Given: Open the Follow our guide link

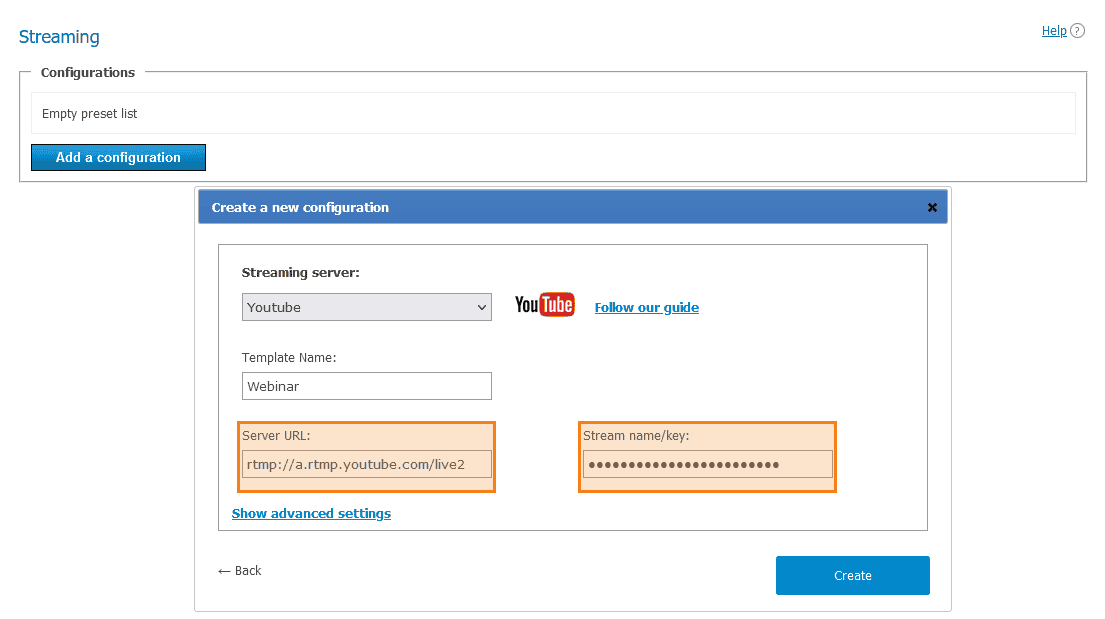Looking at the screenshot, I should 647,307.
